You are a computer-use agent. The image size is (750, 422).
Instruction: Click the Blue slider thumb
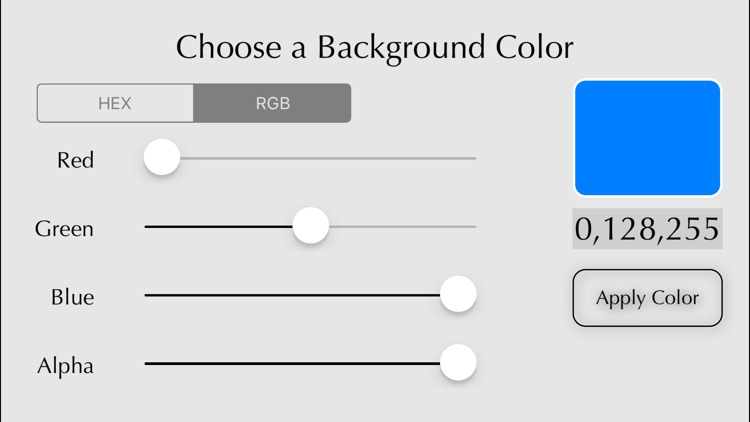coord(458,294)
